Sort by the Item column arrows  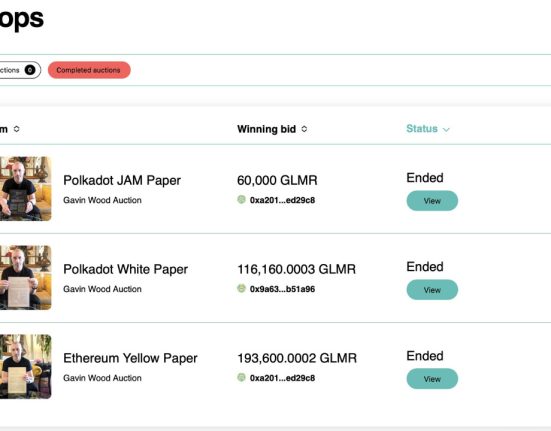click(x=17, y=129)
